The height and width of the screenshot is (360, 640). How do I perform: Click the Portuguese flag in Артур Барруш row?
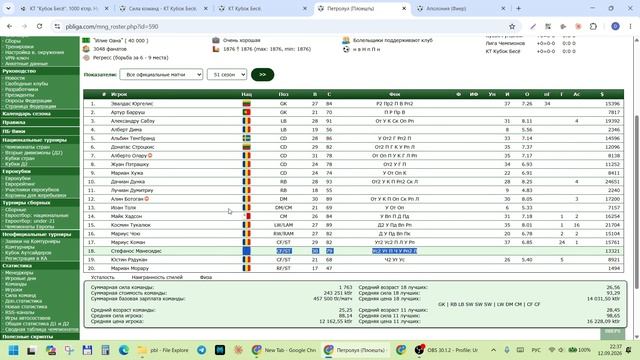[247, 112]
